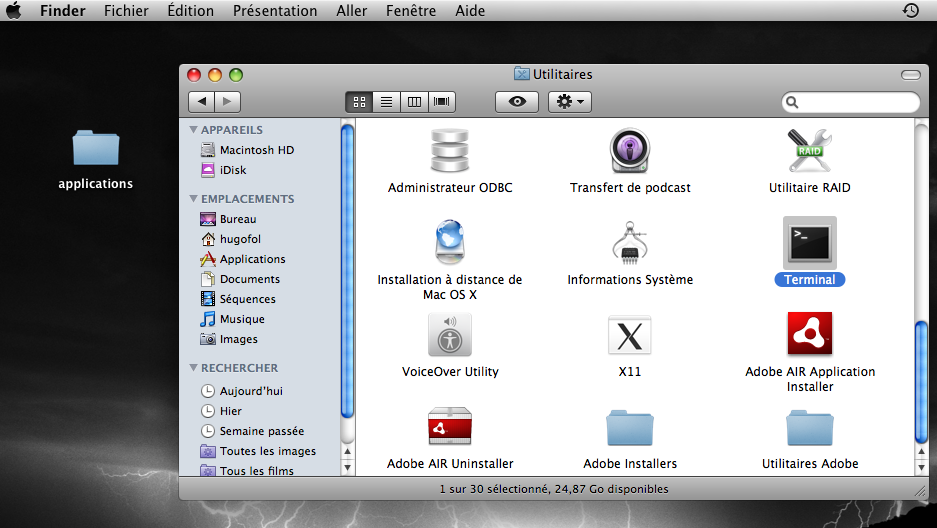
Task: Collapse the EMPLACEMENTS sidebar section
Action: (x=194, y=198)
